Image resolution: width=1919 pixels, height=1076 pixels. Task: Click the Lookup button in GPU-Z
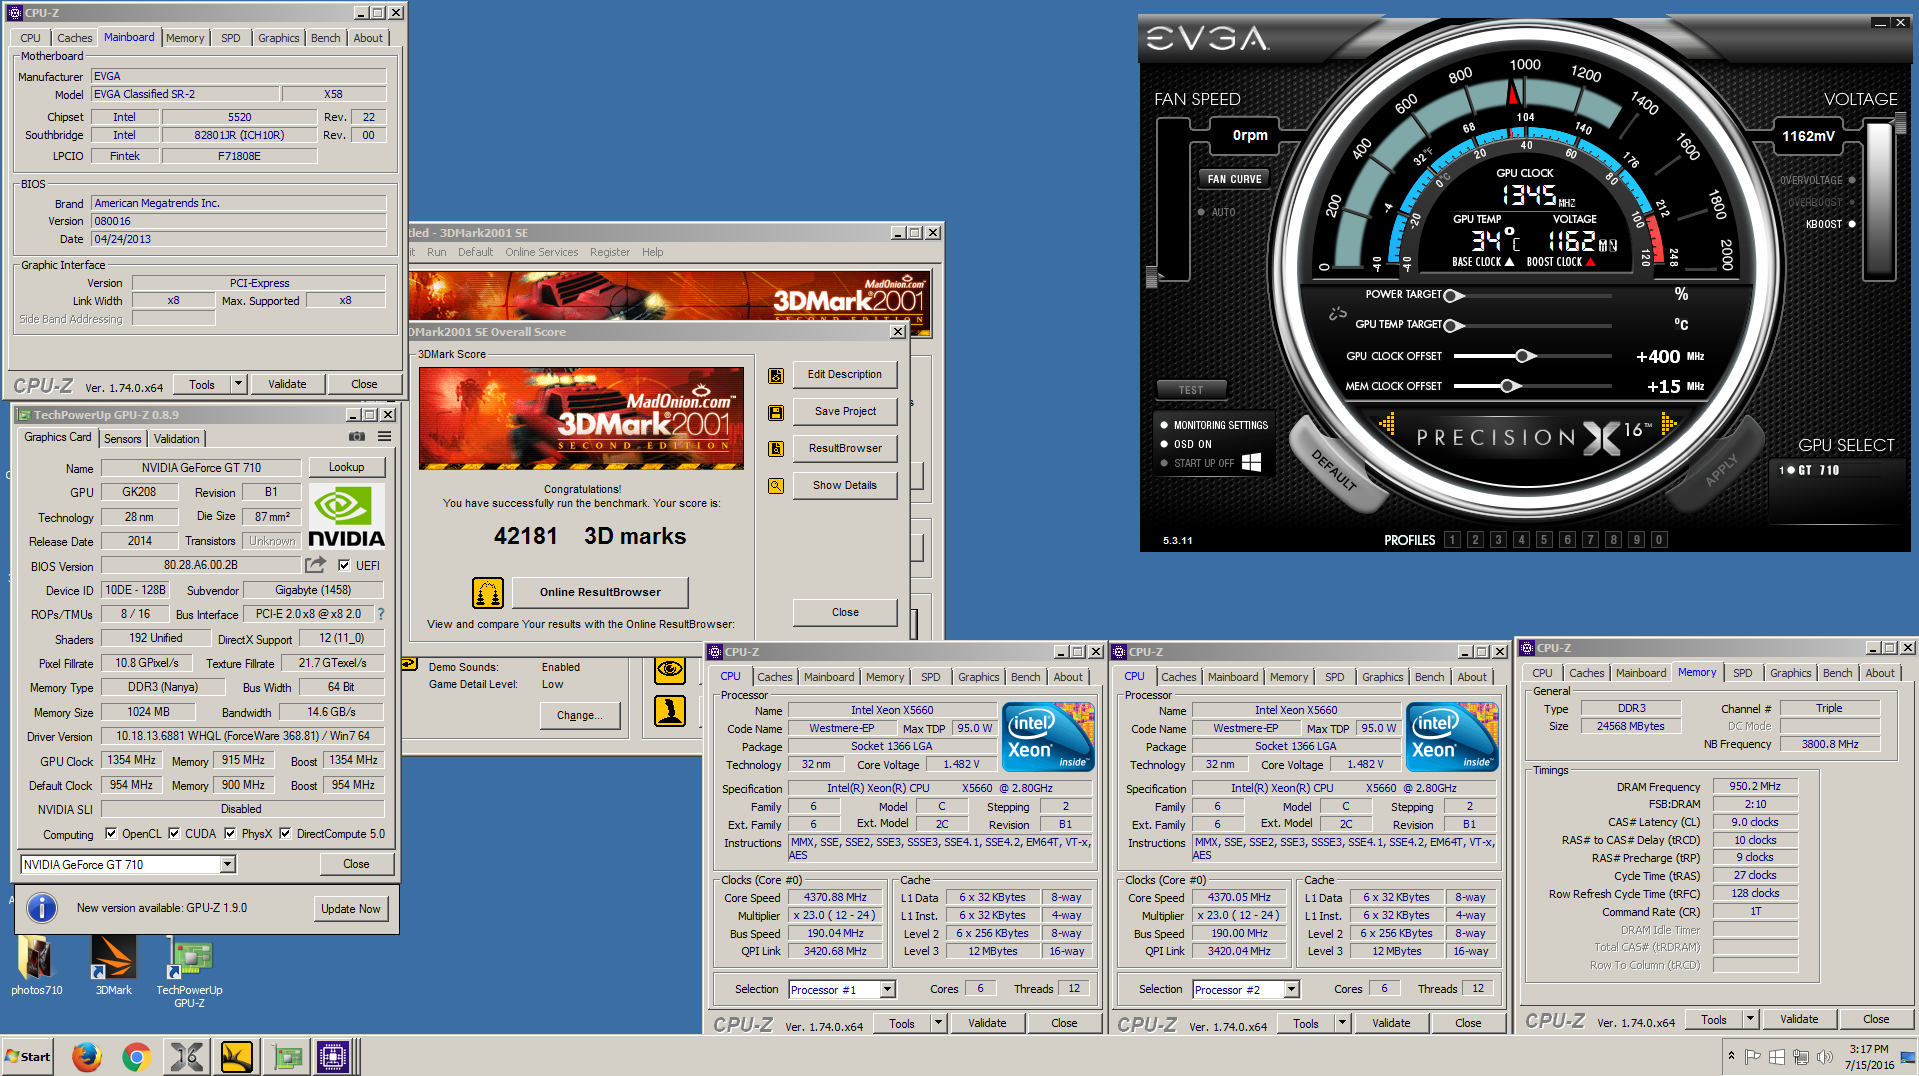point(346,467)
